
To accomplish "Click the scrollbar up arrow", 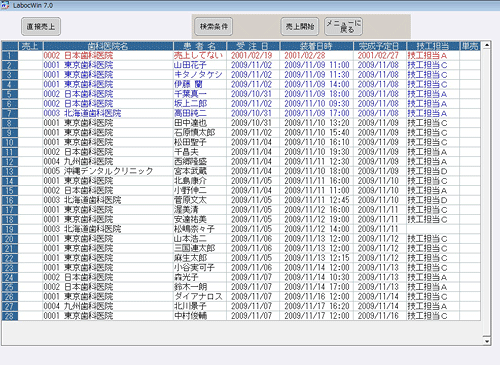I will pyautogui.click(x=487, y=45).
